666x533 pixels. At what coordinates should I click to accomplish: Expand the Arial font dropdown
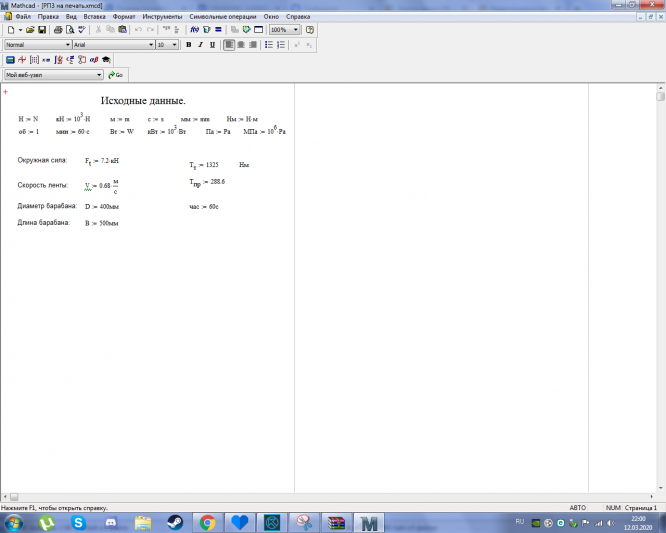point(151,45)
